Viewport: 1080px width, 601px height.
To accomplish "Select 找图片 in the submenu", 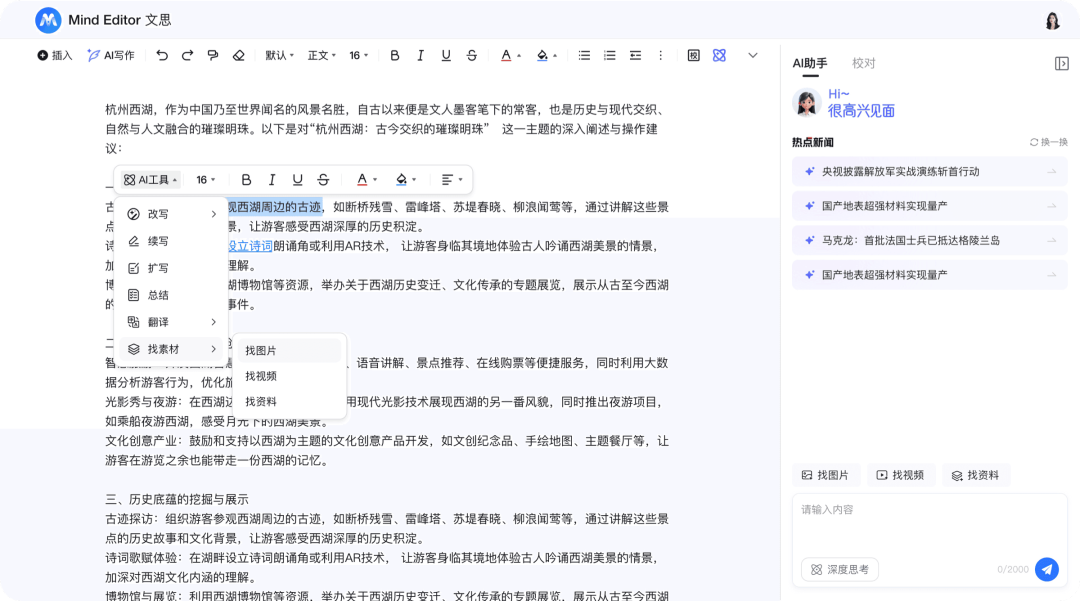I will 289,350.
